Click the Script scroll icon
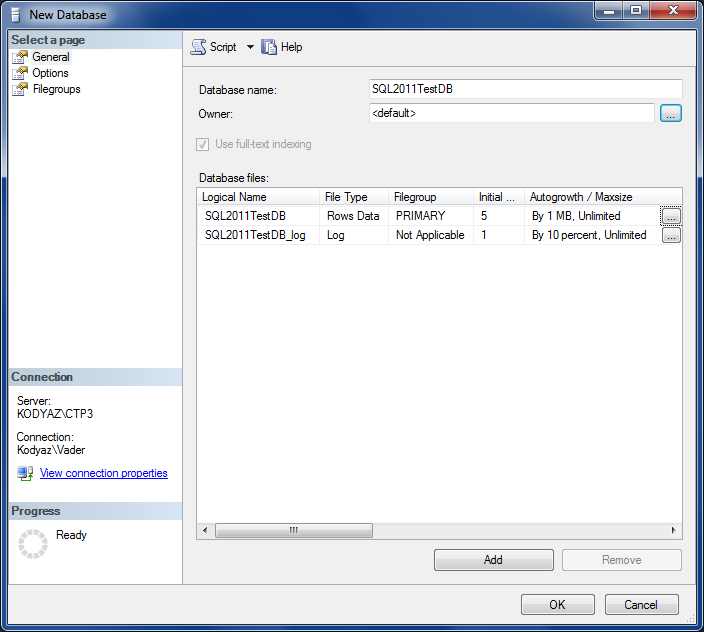 (x=198, y=47)
